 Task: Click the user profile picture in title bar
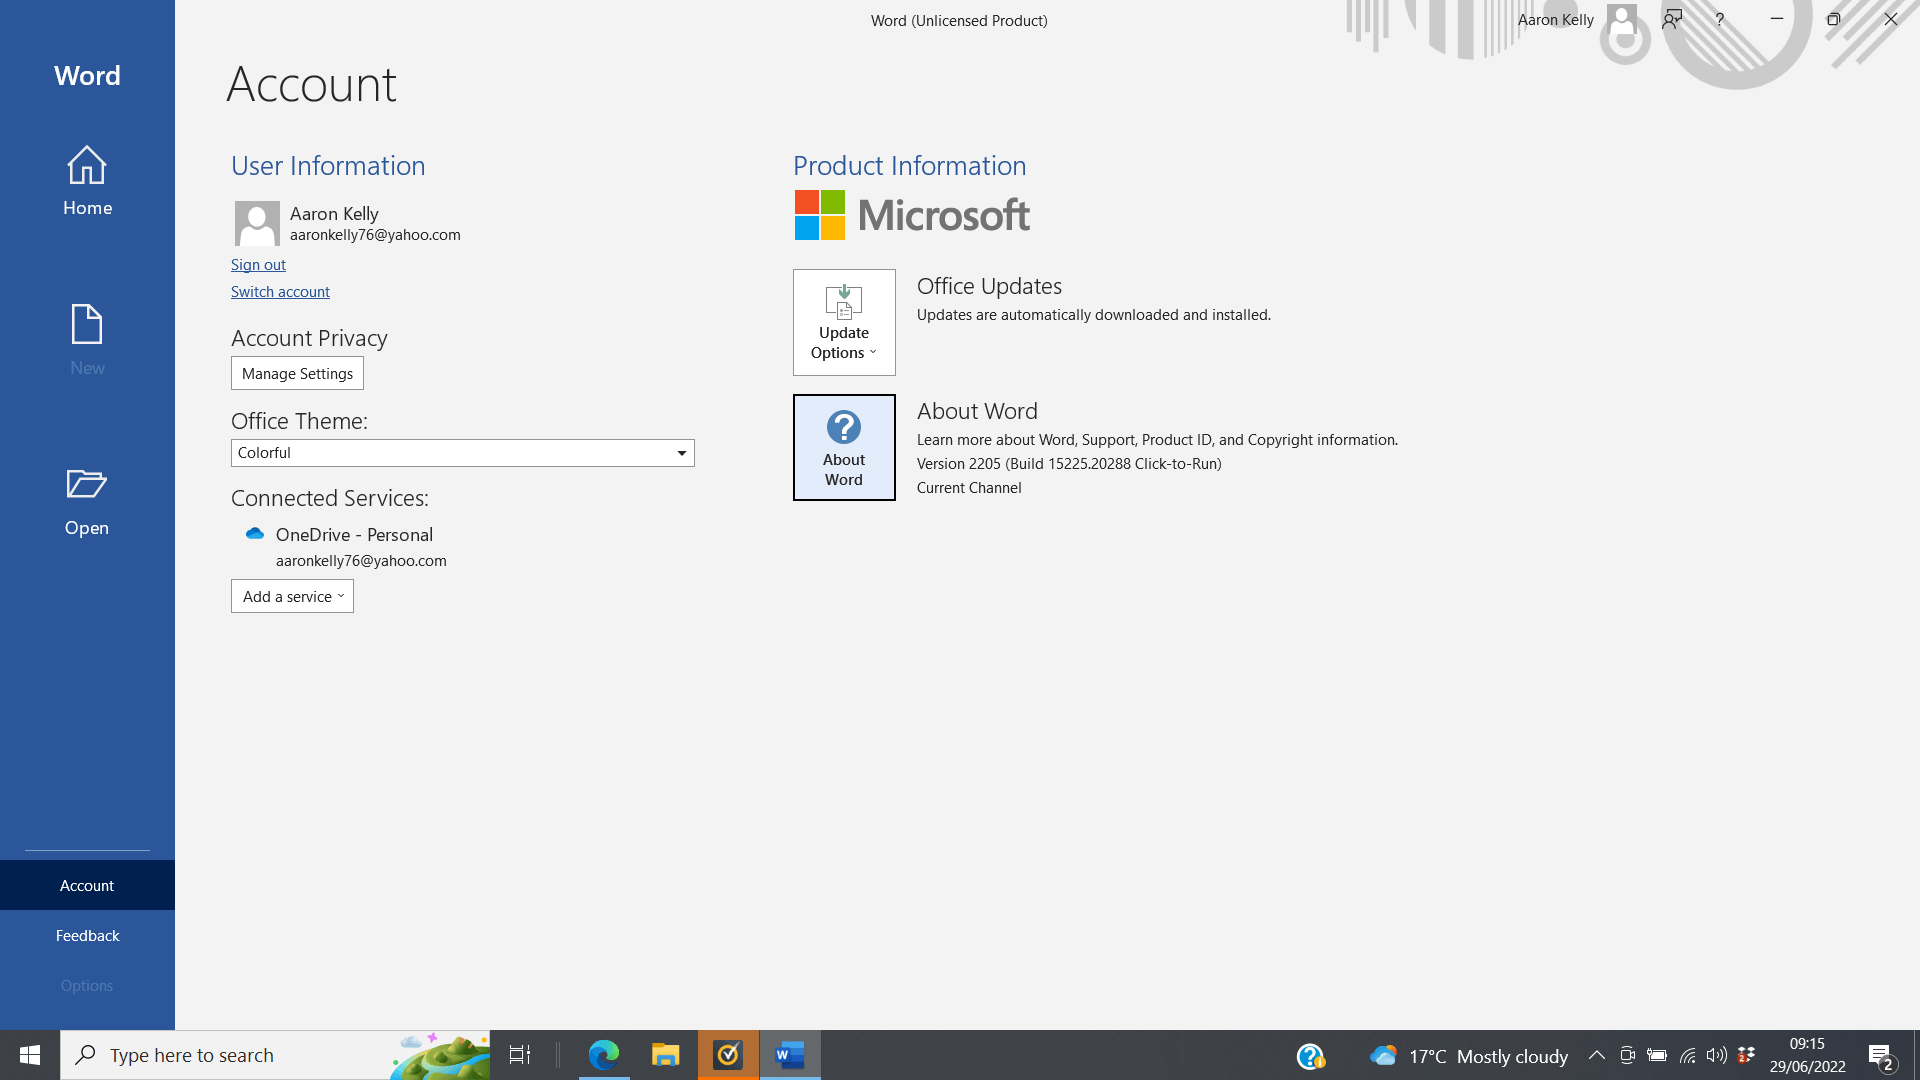point(1621,19)
